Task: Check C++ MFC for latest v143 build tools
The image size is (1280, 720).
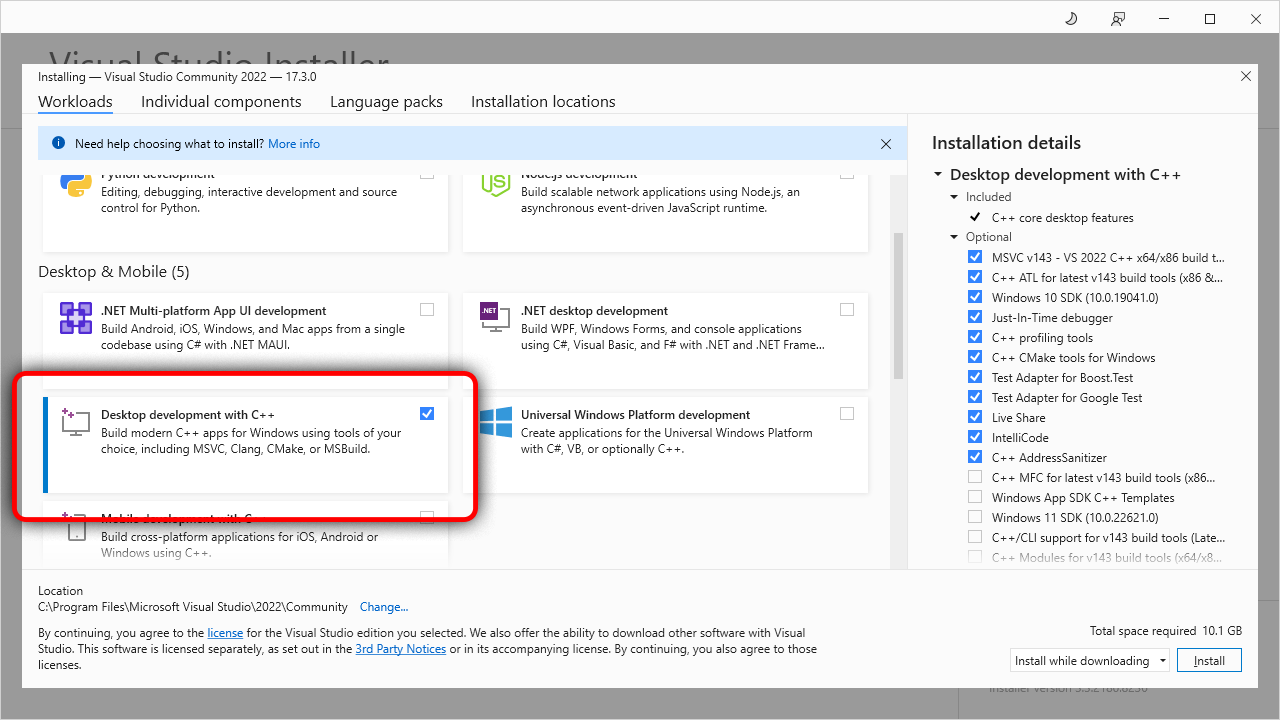Action: (x=975, y=477)
